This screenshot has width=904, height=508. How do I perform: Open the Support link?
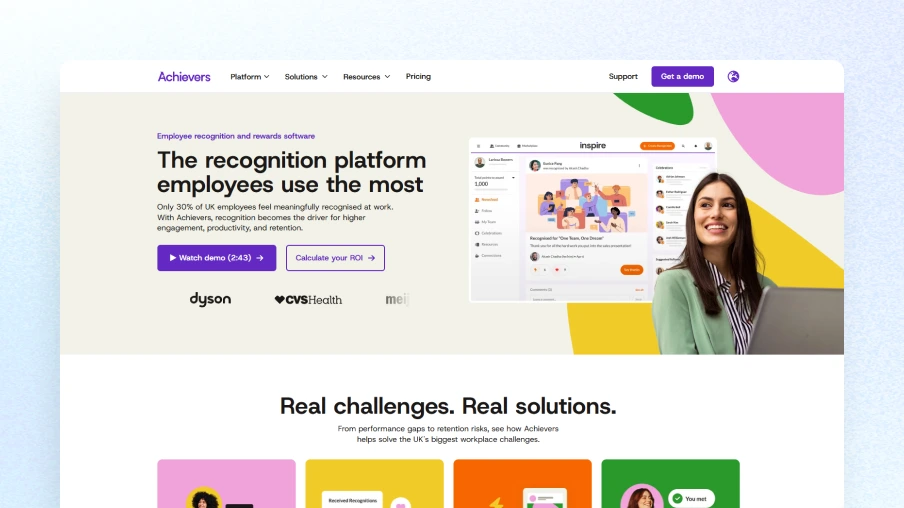(623, 76)
